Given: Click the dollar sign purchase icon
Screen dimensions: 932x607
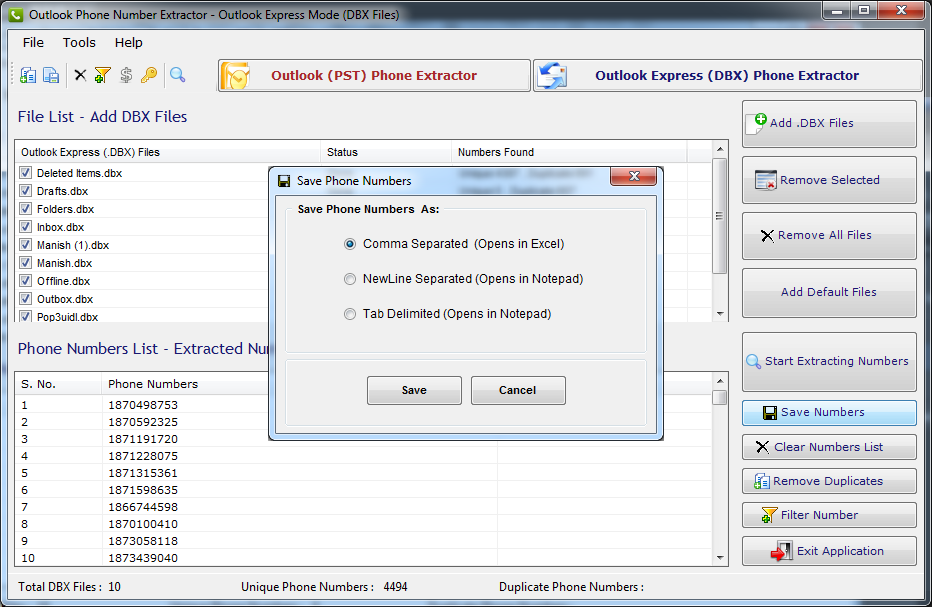Looking at the screenshot, I should click(x=125, y=75).
